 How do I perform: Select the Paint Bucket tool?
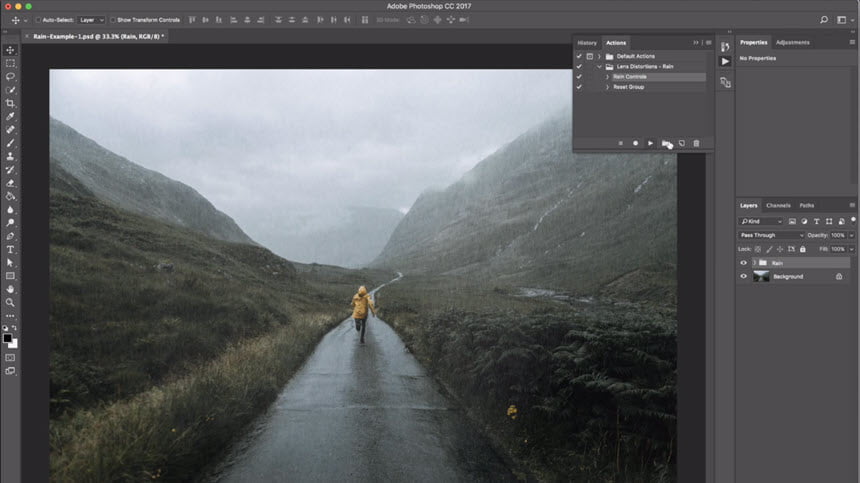click(10, 196)
